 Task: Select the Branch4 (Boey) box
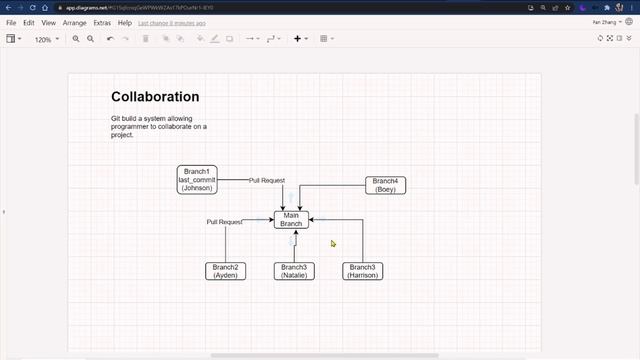(x=385, y=185)
